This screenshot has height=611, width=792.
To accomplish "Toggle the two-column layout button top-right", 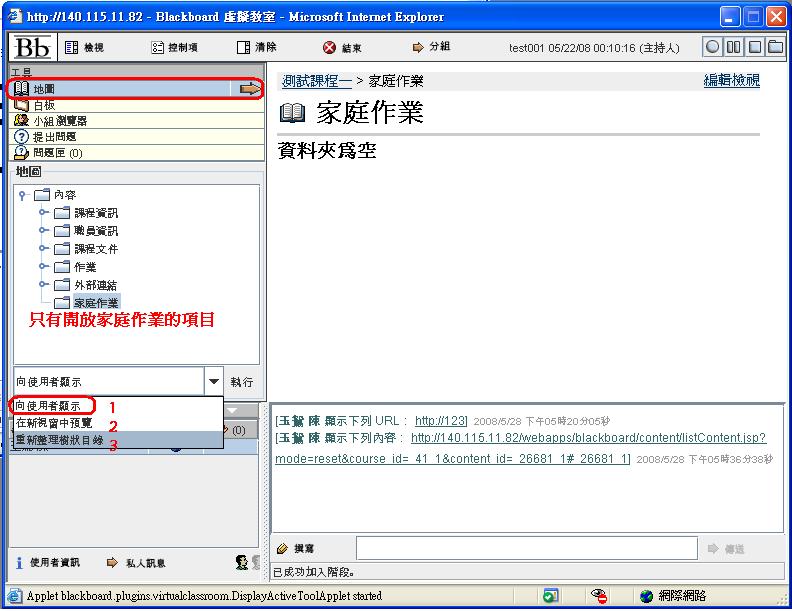I will pos(733,47).
